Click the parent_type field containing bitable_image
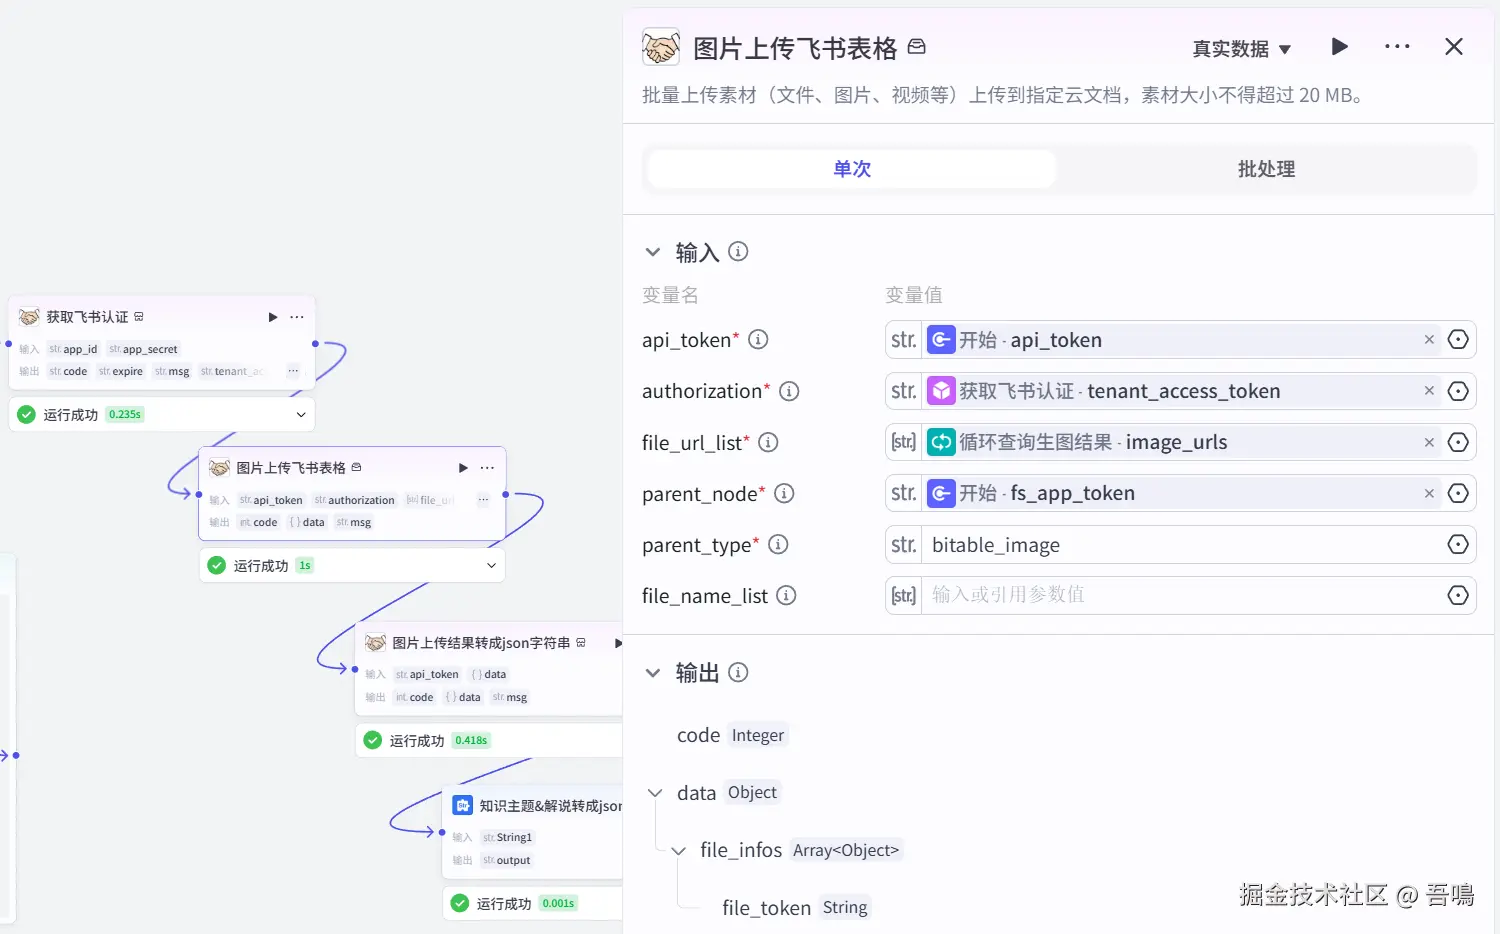The image size is (1500, 934). 1181,544
